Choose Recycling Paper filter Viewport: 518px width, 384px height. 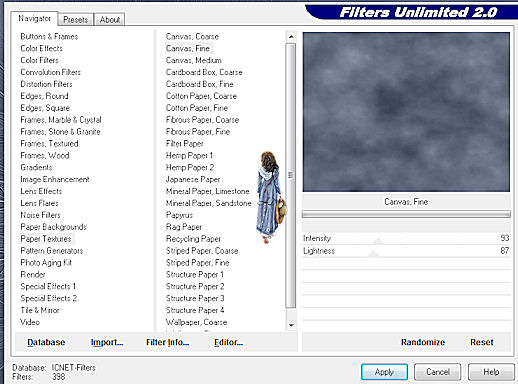pos(193,239)
